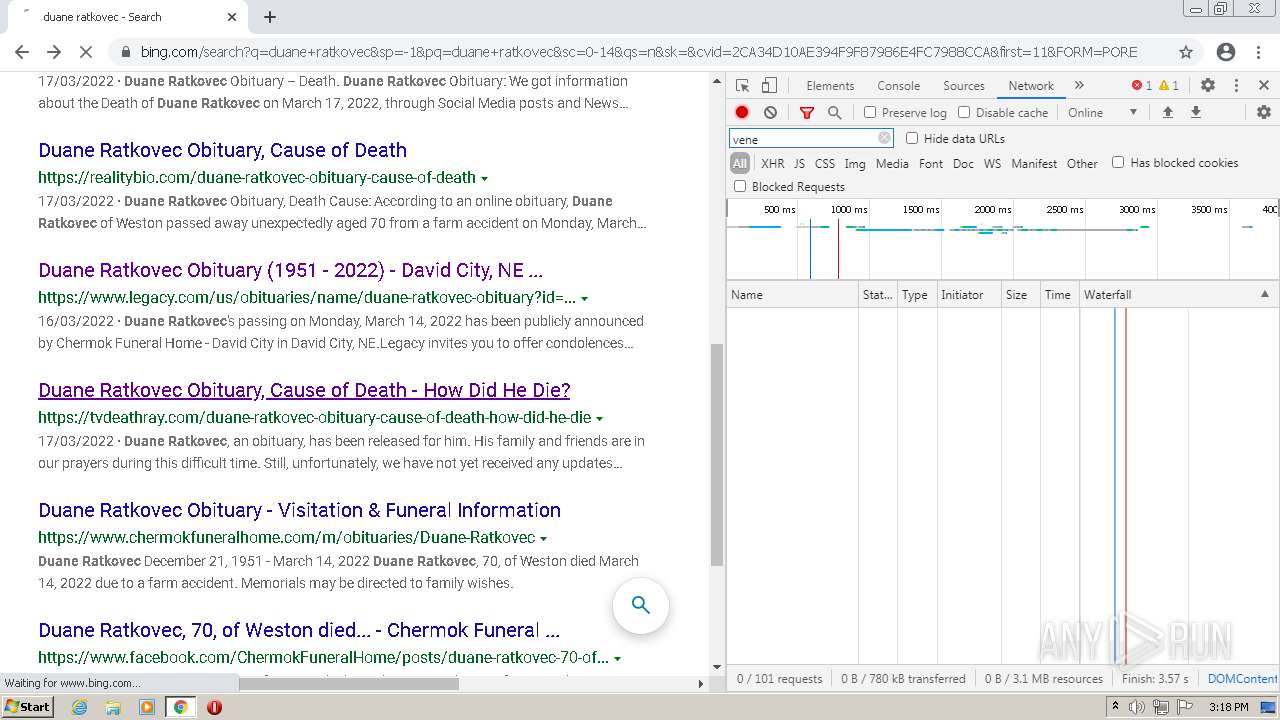The width and height of the screenshot is (1280, 720).
Task: Open a new browser tab
Action: click(270, 17)
